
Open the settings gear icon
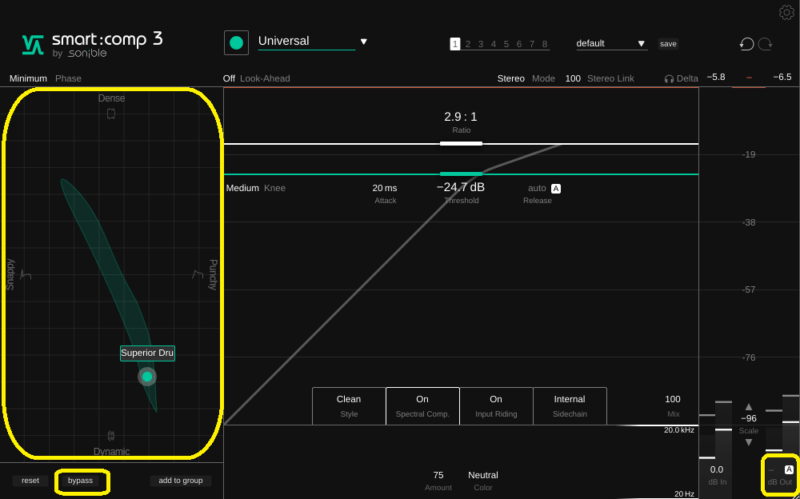point(786,12)
